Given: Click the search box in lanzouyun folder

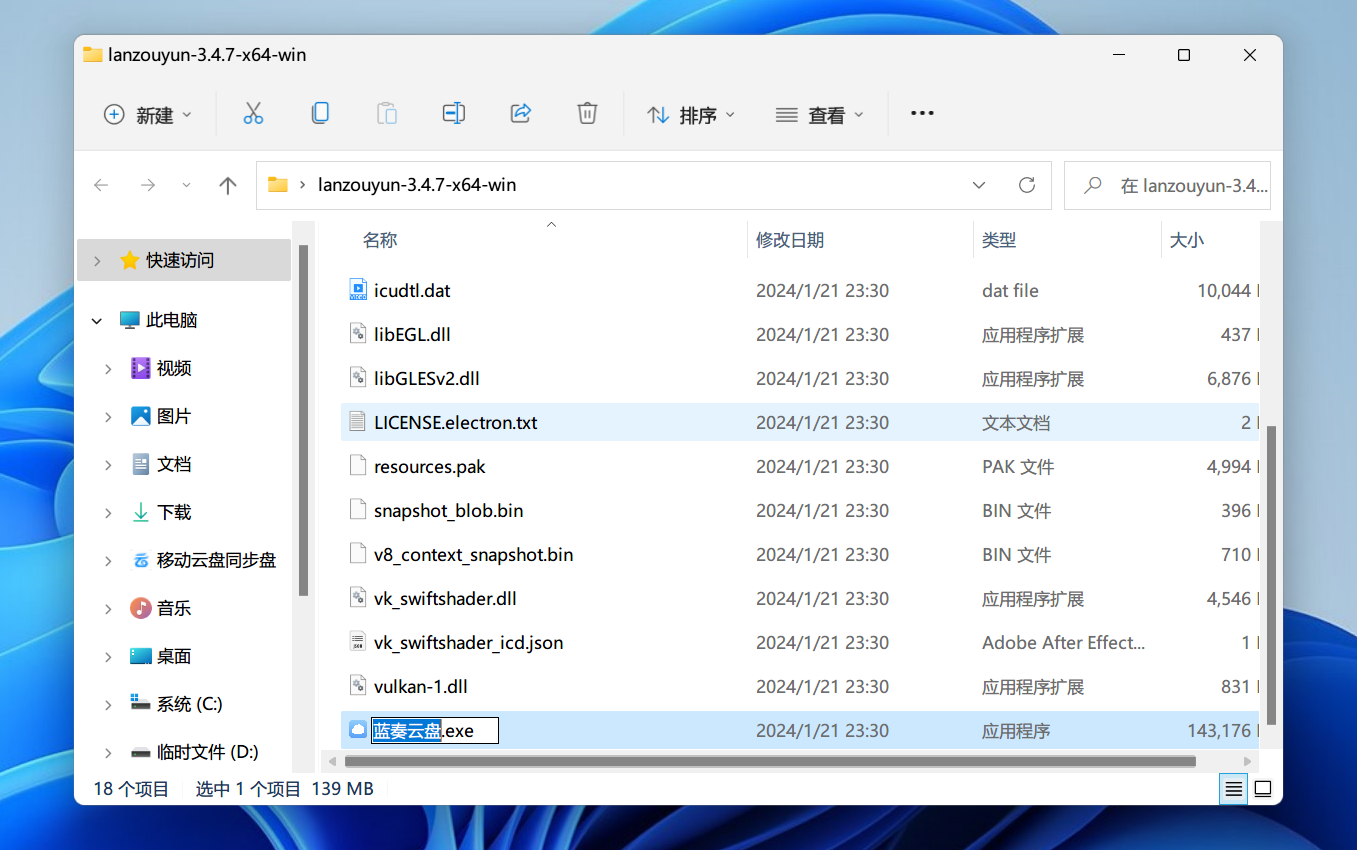Looking at the screenshot, I should (x=1167, y=185).
